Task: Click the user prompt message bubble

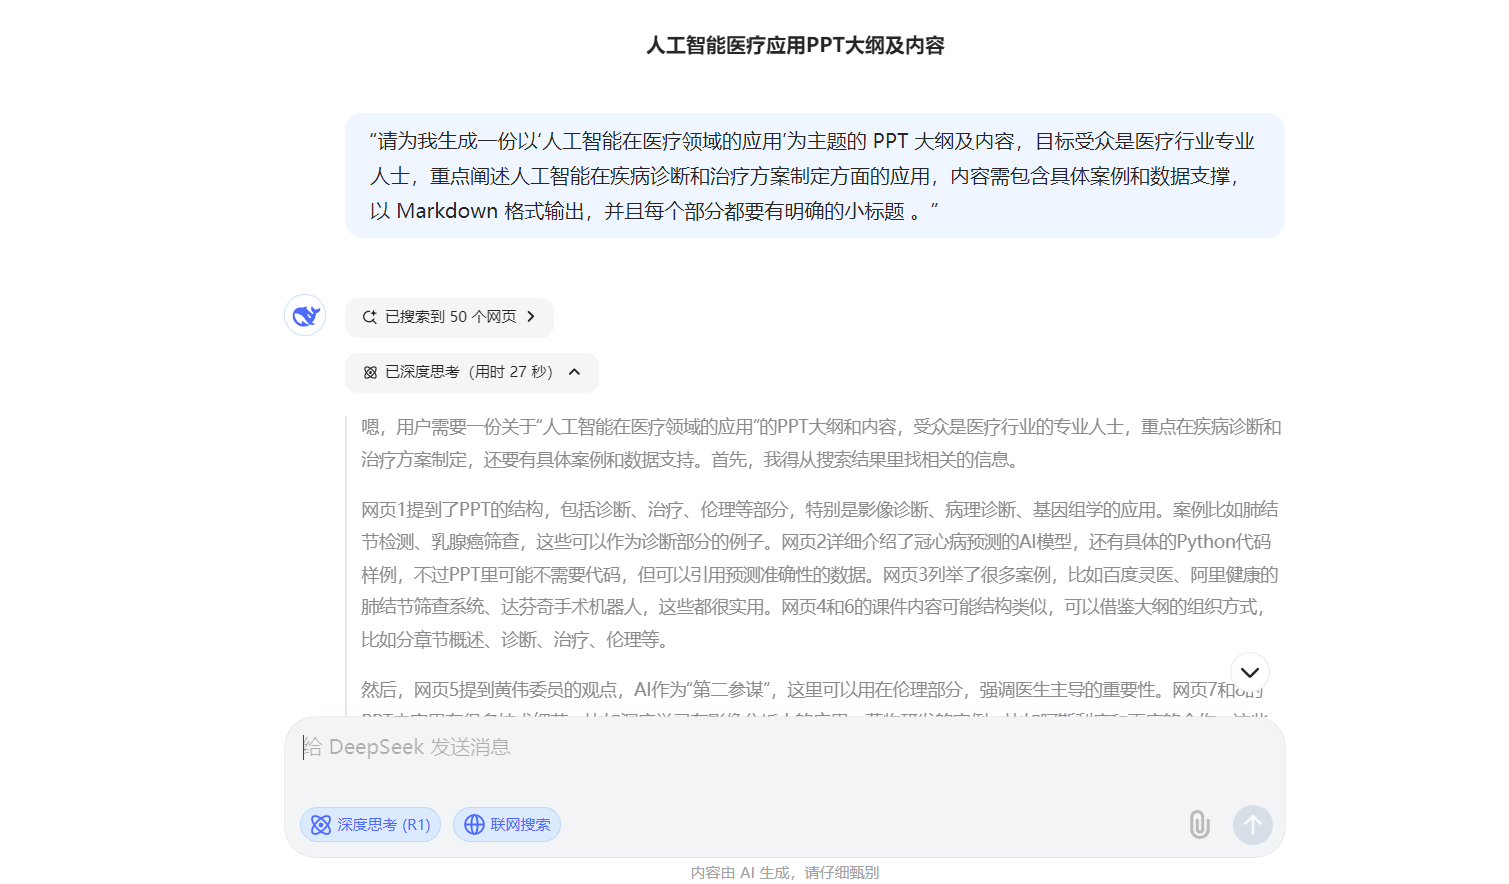Action: 814,176
